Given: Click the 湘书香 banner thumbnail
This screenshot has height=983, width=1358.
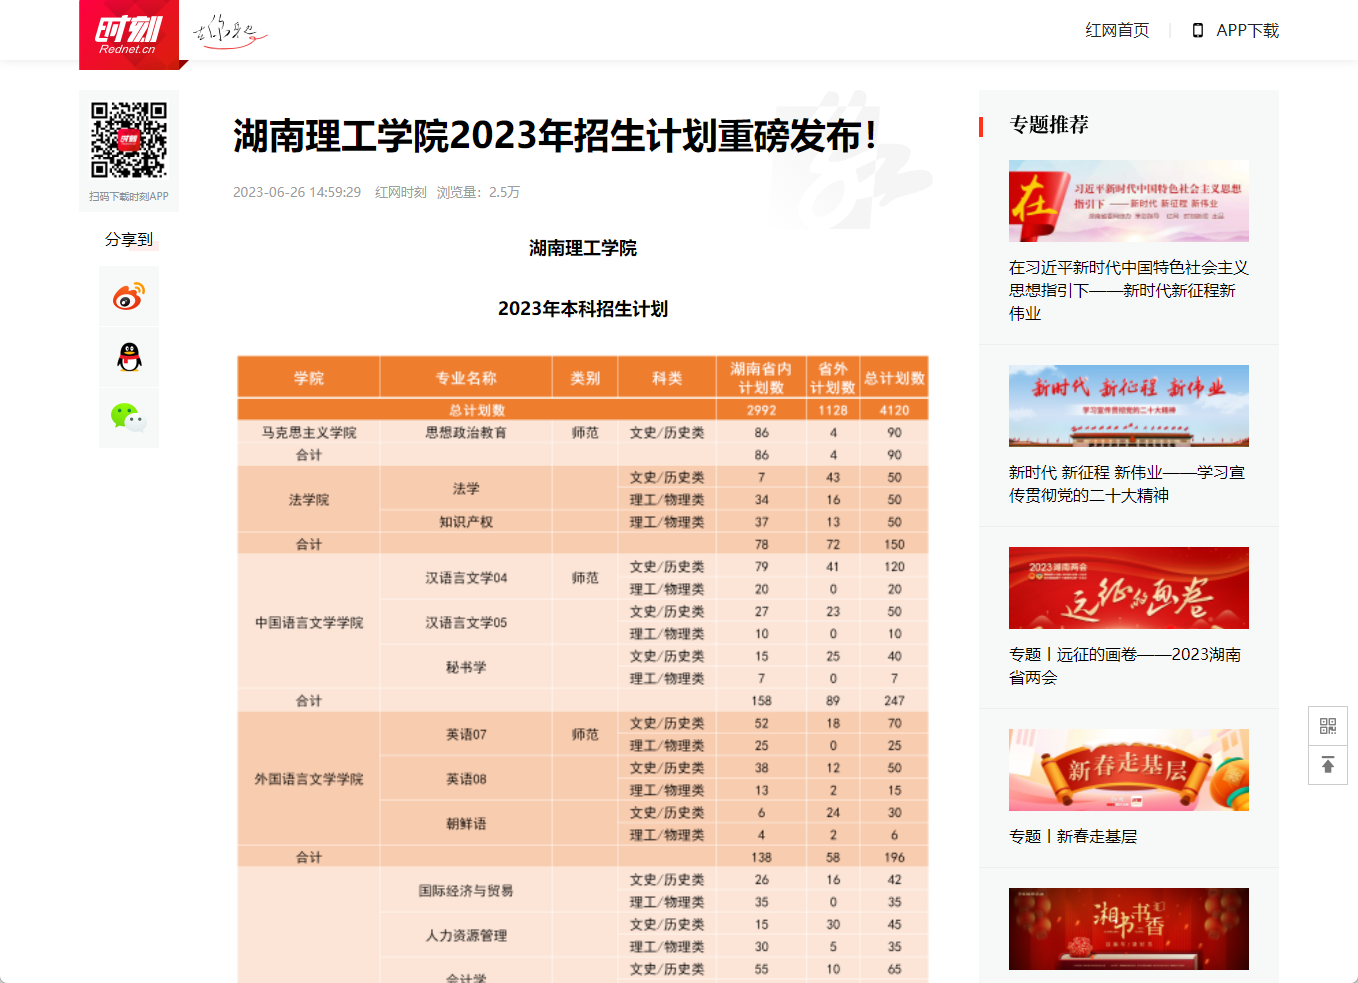Looking at the screenshot, I should (x=1128, y=929).
